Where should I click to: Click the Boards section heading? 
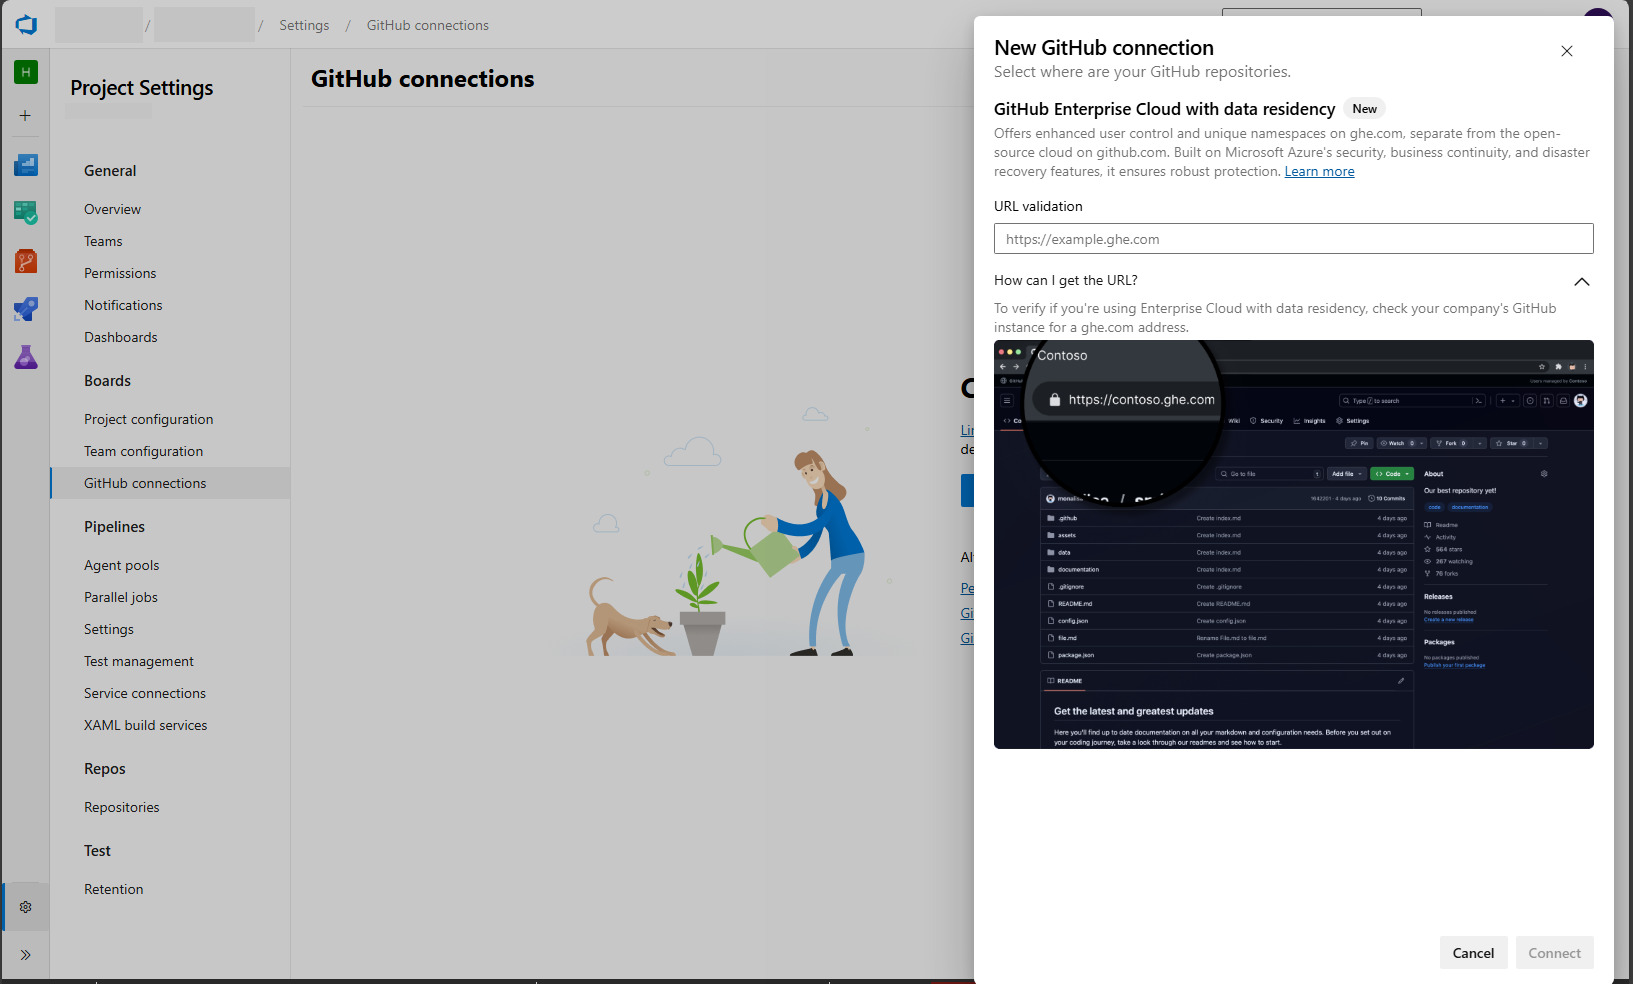pyautogui.click(x=107, y=381)
